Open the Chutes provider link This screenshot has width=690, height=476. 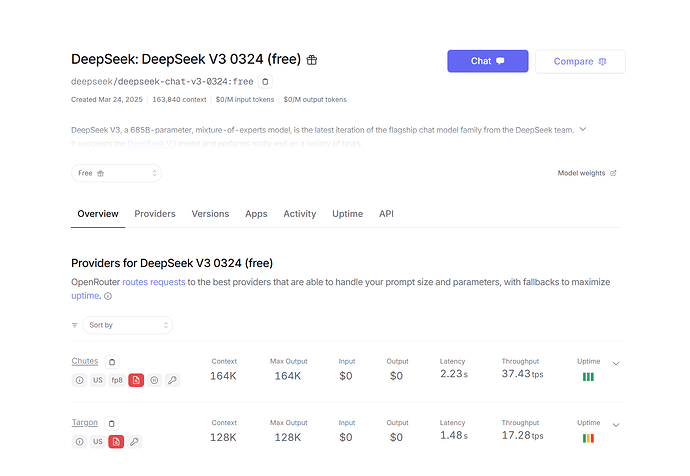85,361
